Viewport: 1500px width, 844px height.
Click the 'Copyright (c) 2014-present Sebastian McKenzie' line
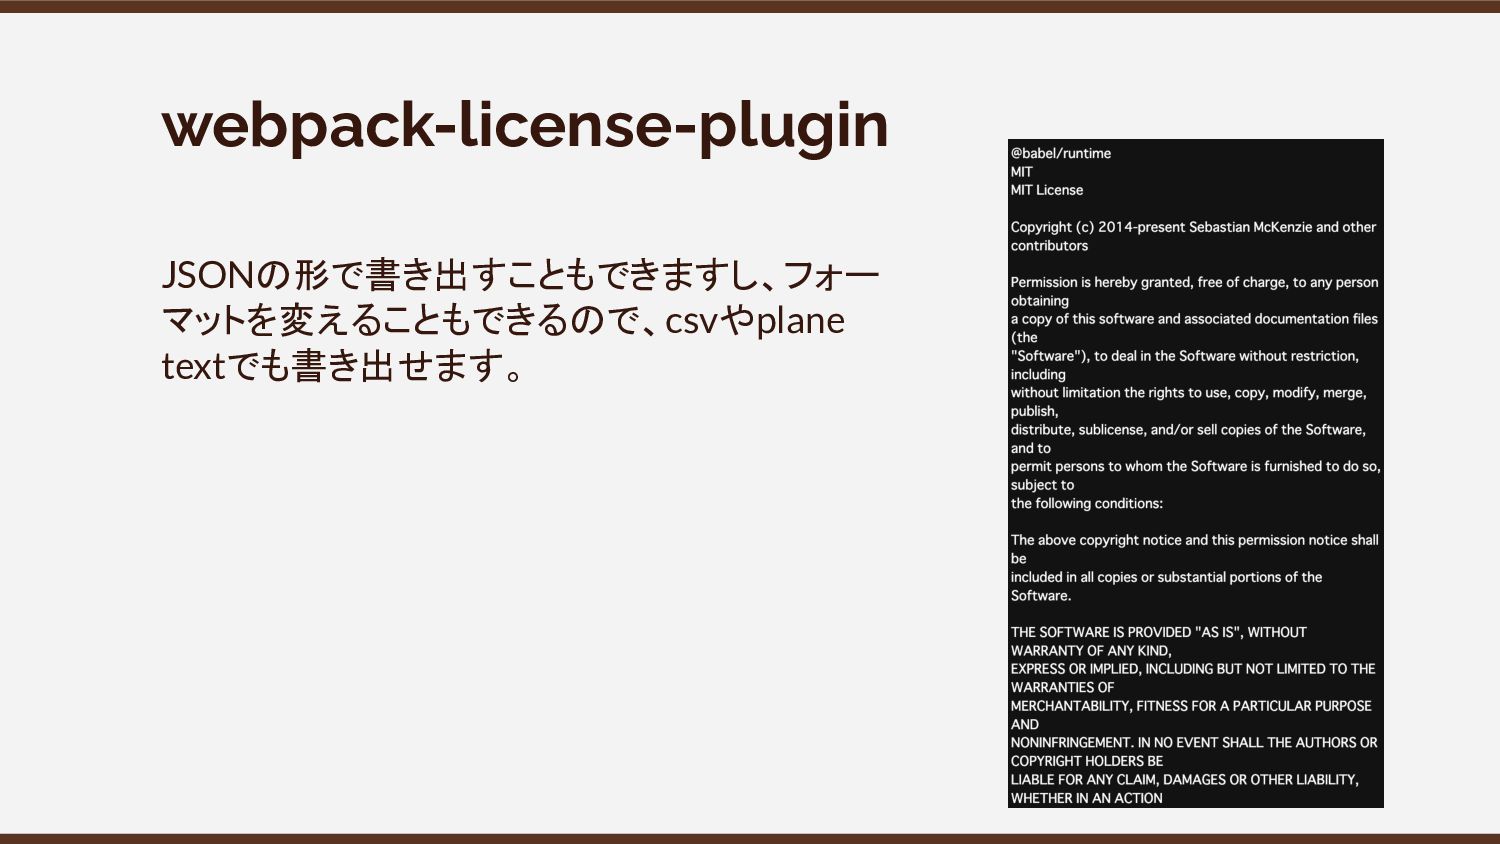click(1193, 227)
